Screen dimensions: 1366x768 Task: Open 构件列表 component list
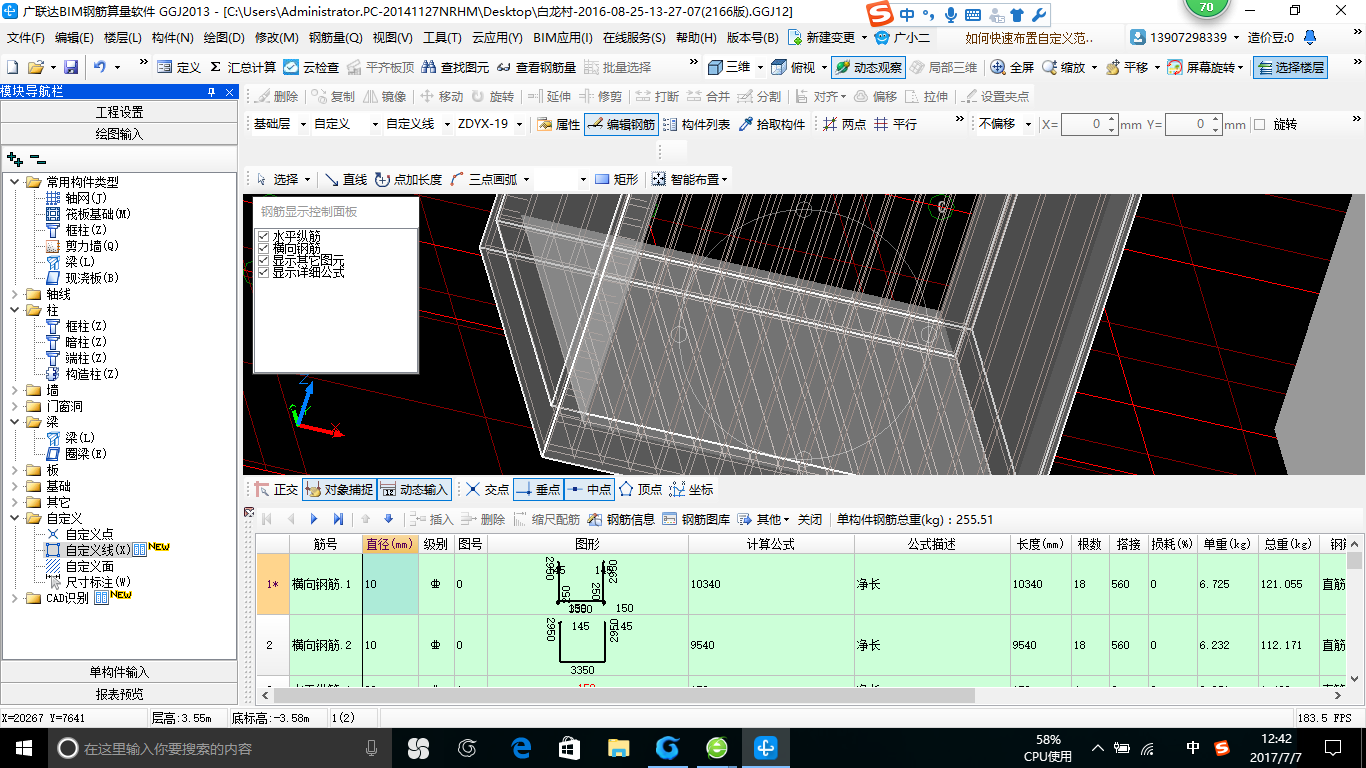coord(696,124)
